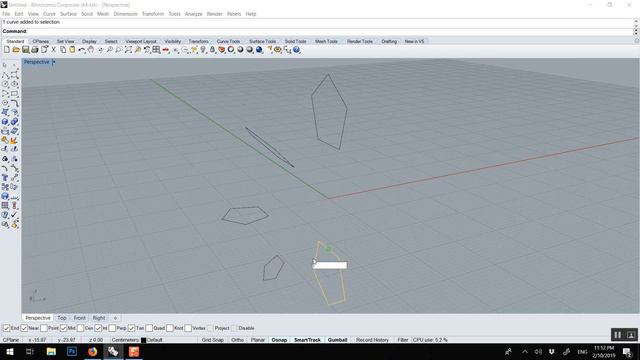The height and width of the screenshot is (360, 640).
Task: Open the Default layer selector in status bar
Action: pos(154,340)
